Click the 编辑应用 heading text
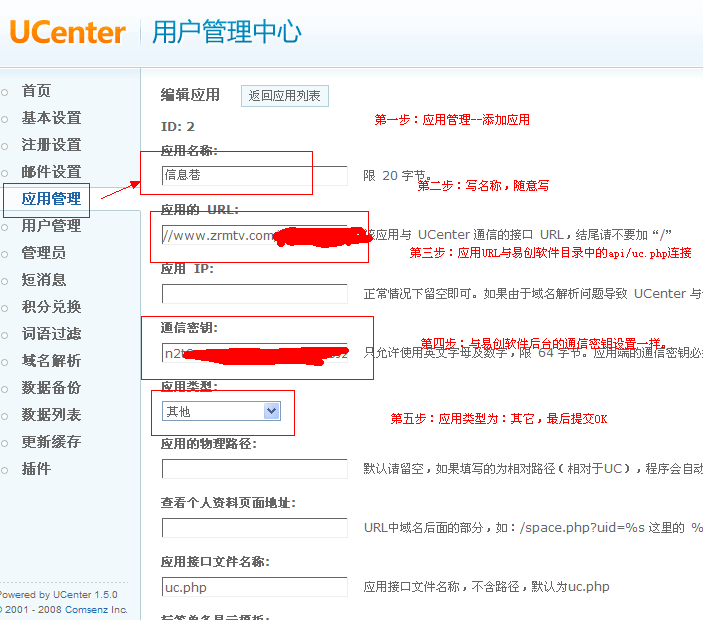This screenshot has width=703, height=620. [191, 95]
